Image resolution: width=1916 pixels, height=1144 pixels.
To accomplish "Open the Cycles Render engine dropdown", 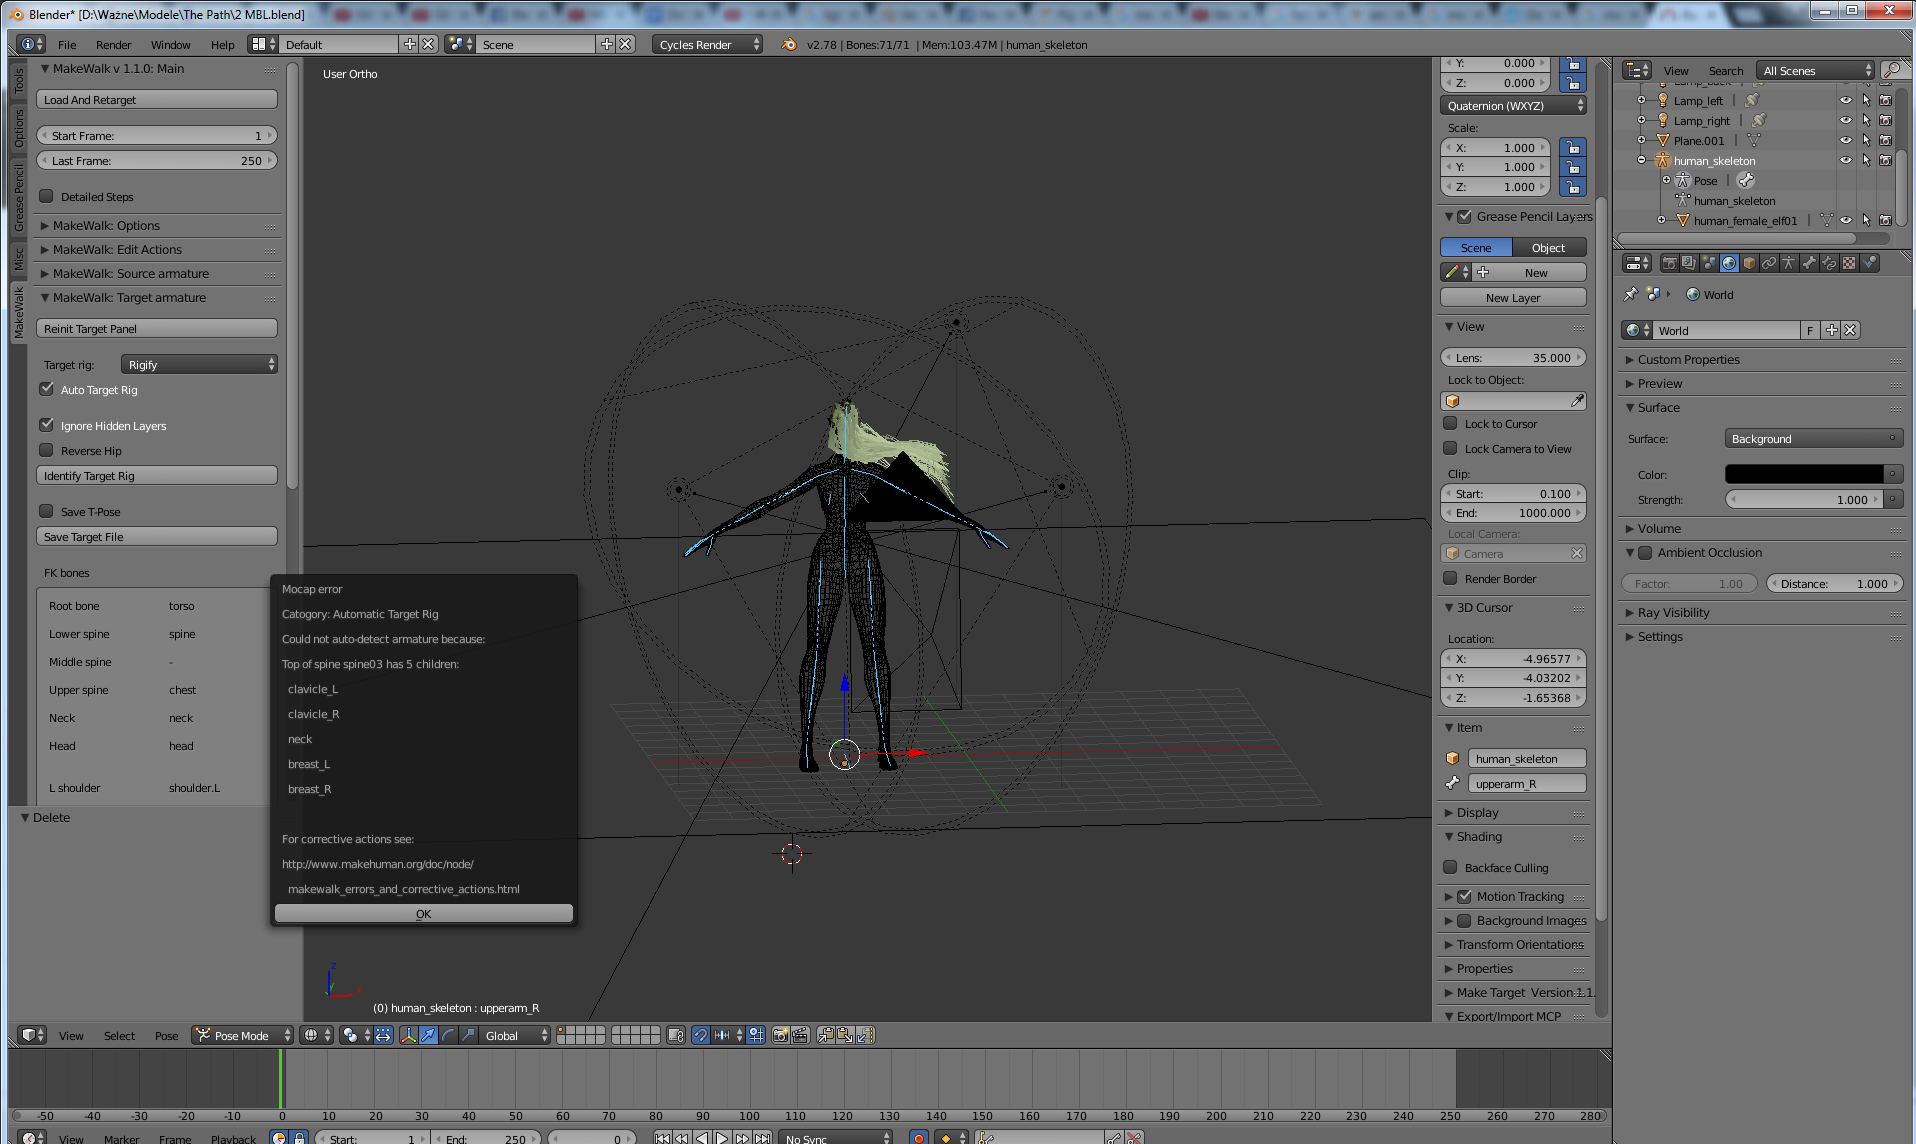I will [707, 44].
